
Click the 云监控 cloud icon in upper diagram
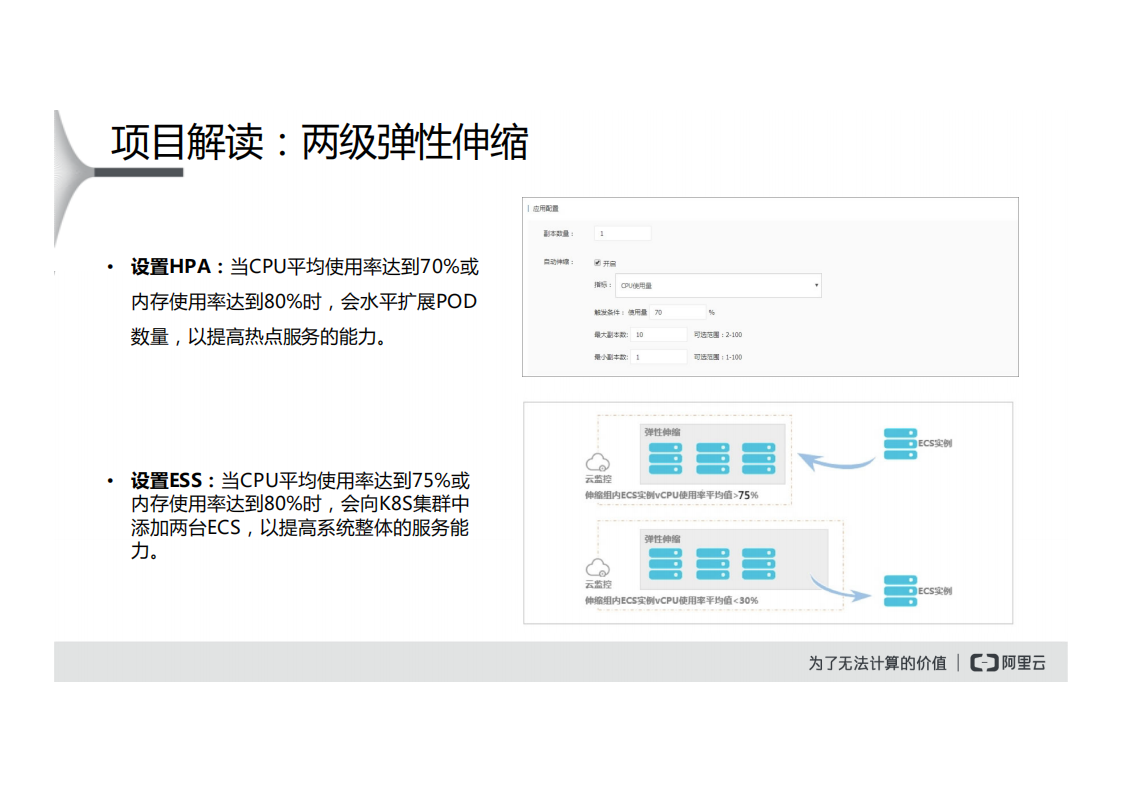600,462
